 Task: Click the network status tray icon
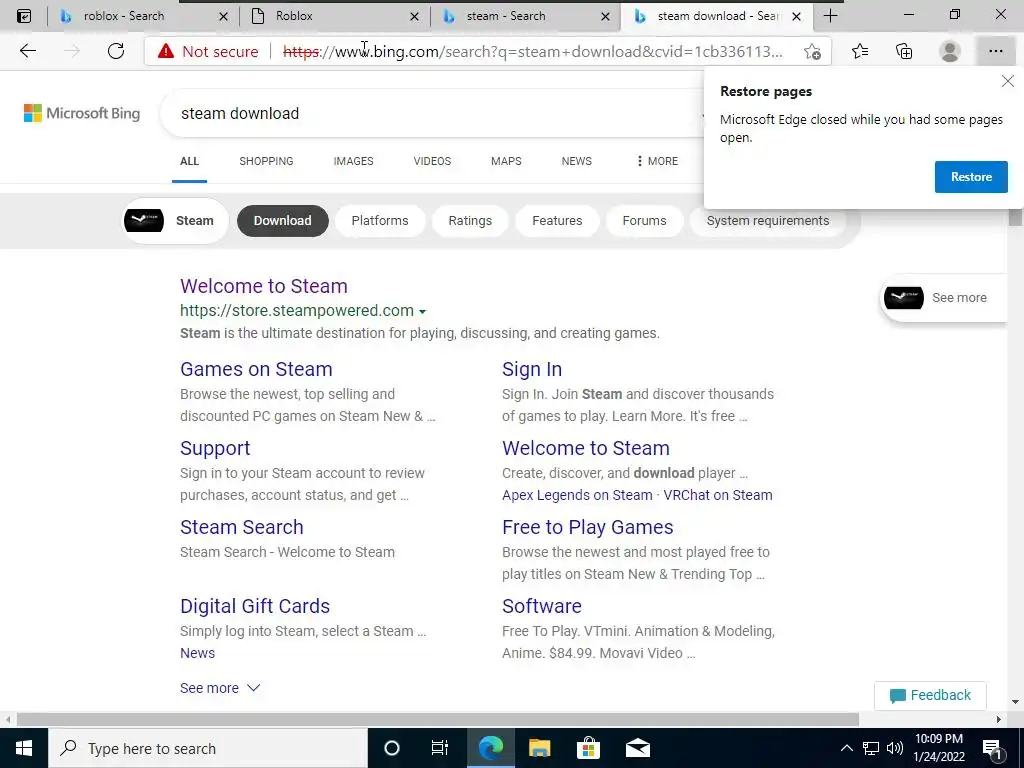click(871, 748)
